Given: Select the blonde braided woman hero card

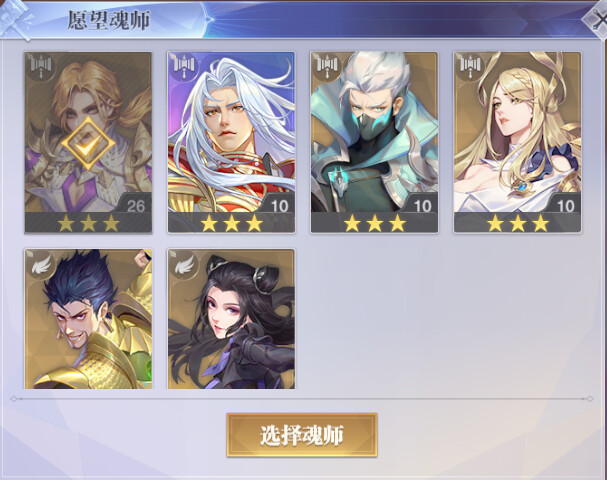Looking at the screenshot, I should pos(518,142).
